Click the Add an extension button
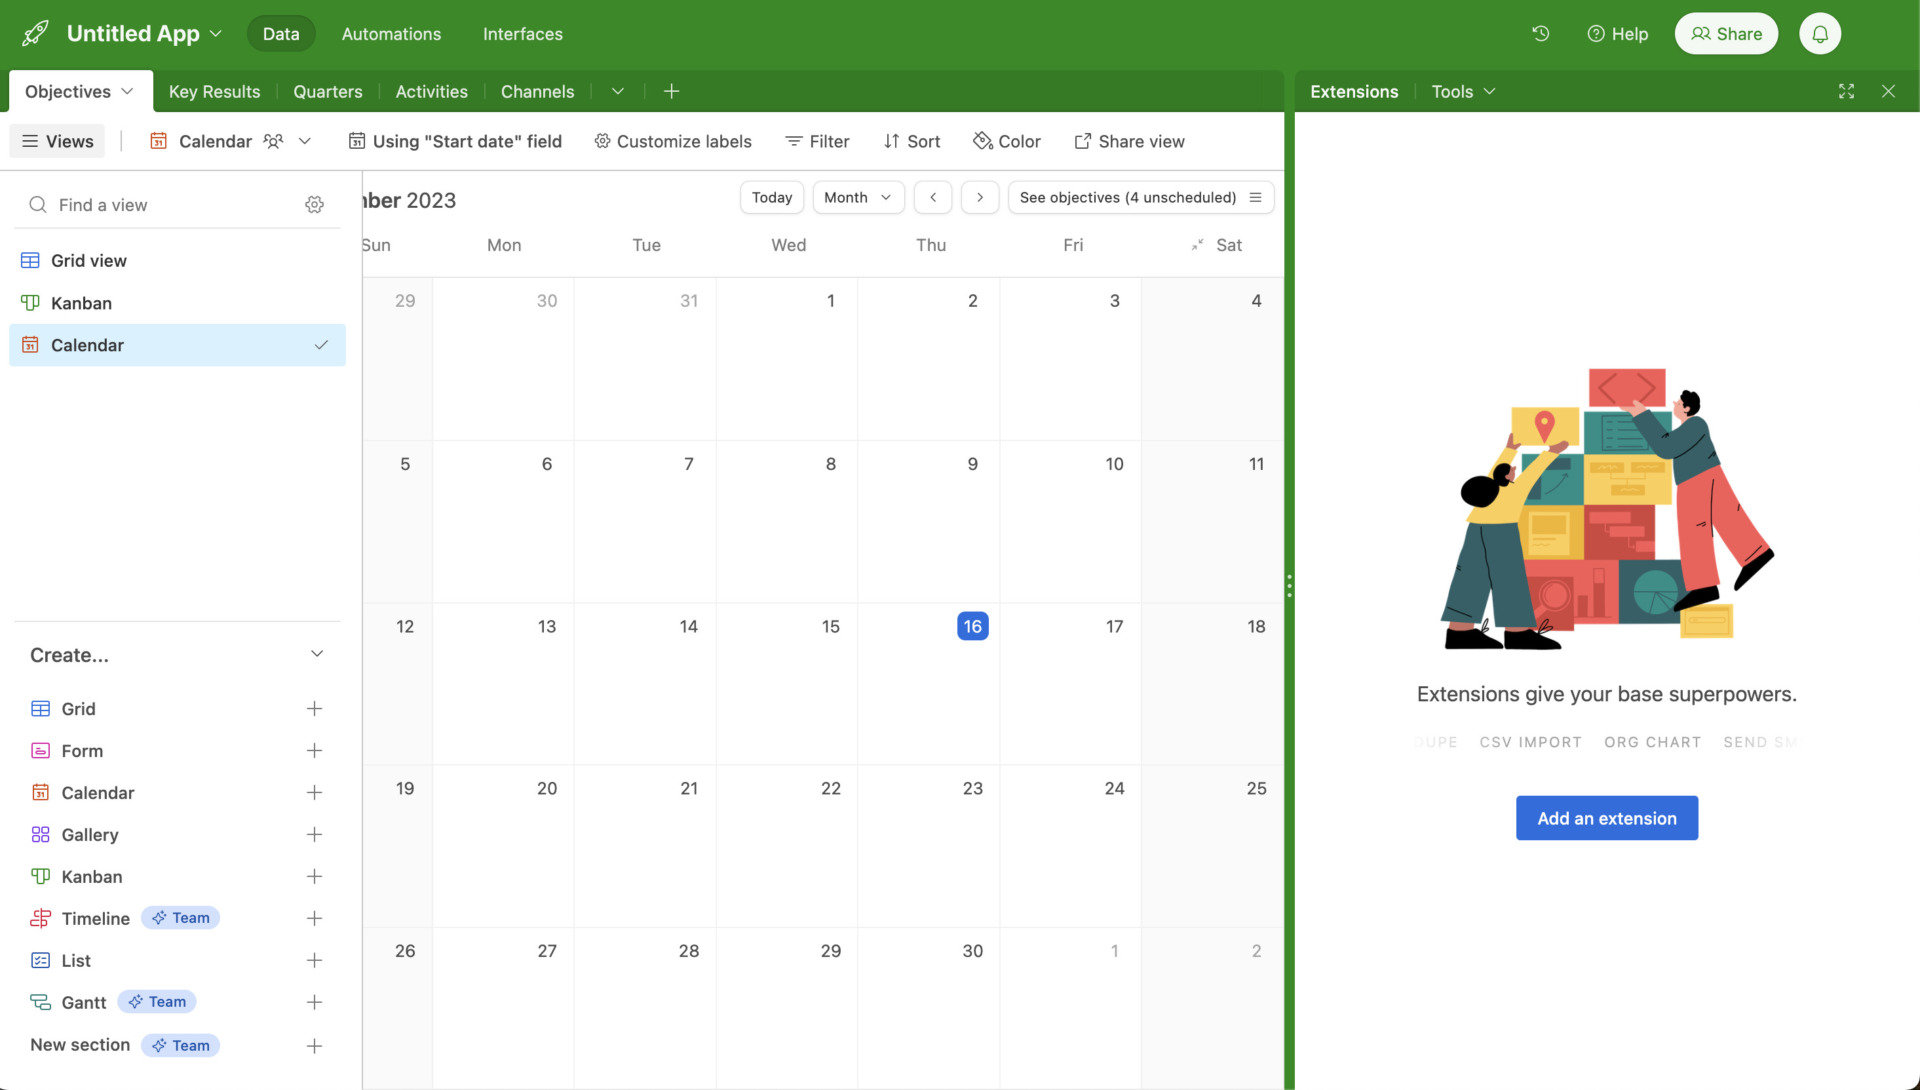 tap(1606, 817)
